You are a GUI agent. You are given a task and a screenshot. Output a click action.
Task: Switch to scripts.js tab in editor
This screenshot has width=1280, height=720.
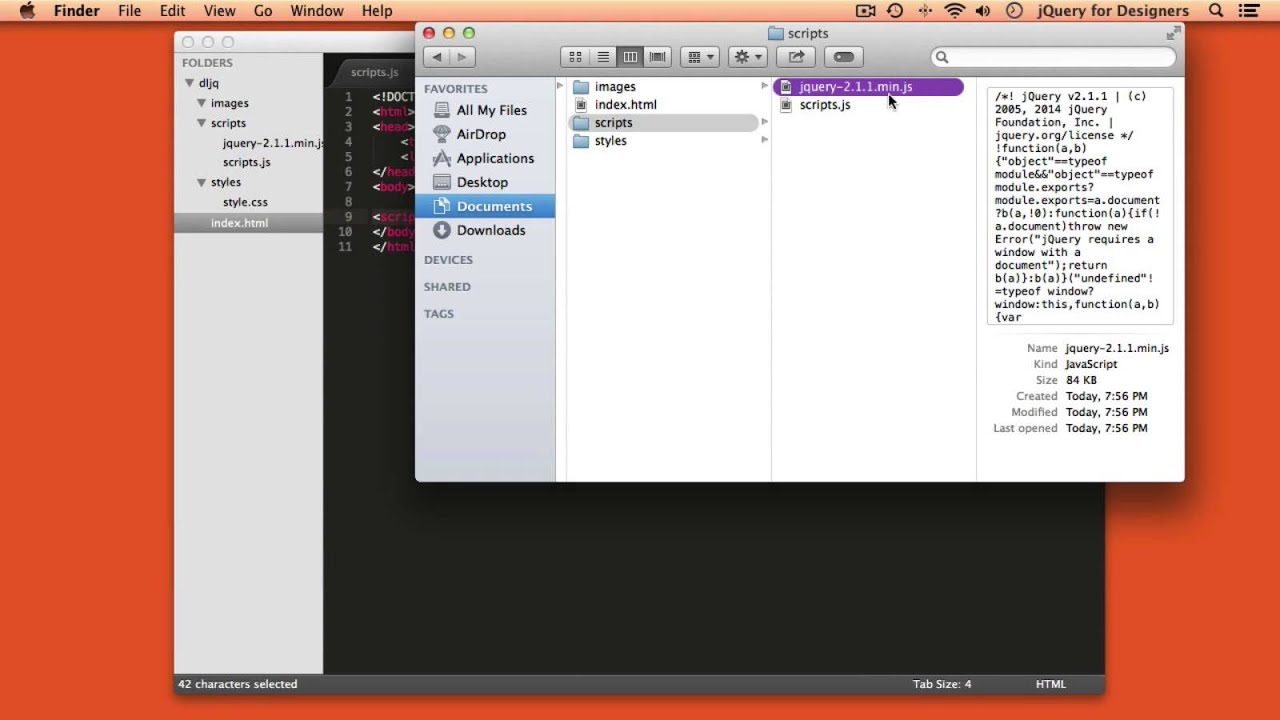375,72
